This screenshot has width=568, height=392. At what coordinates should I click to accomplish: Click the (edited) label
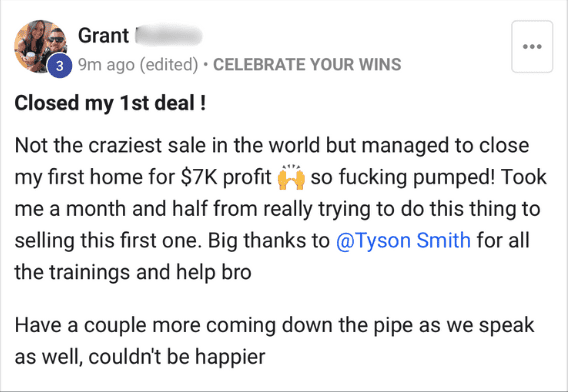coord(169,65)
